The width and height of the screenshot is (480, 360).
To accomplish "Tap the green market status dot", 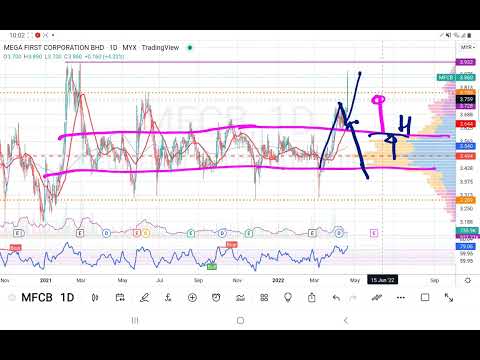I will [190, 48].
